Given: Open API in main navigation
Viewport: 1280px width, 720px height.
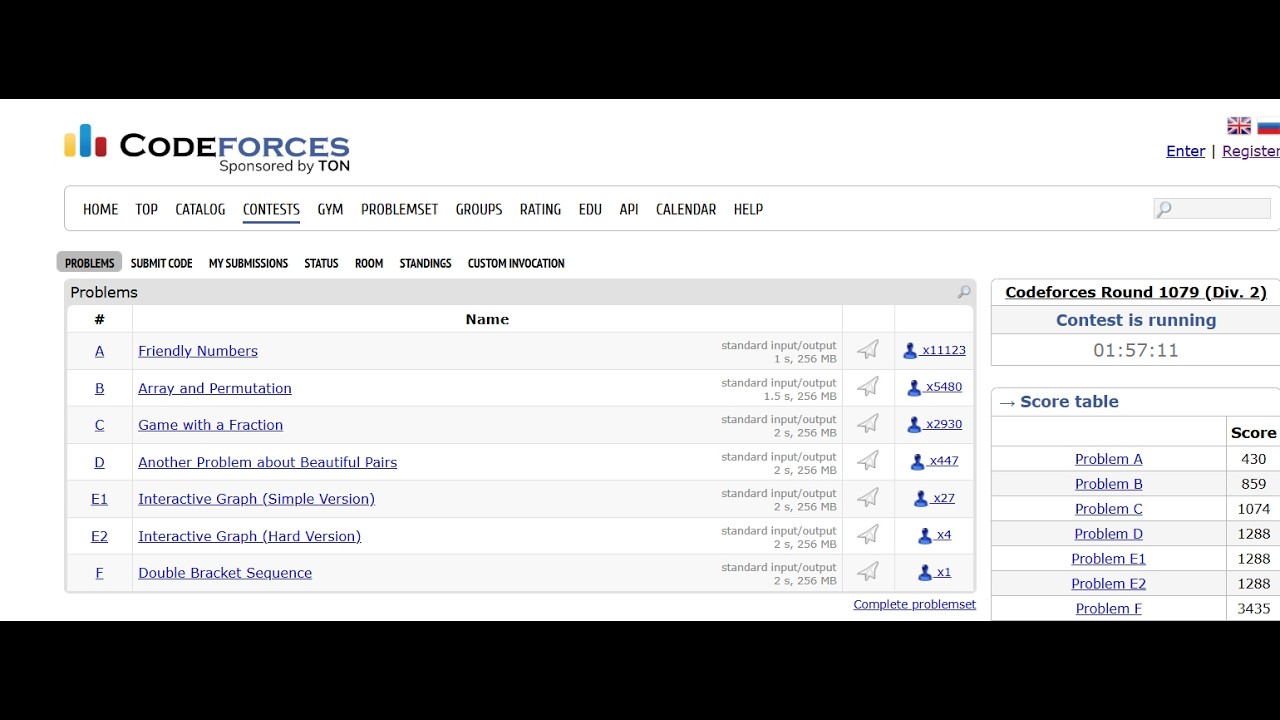Looking at the screenshot, I should click(x=629, y=209).
